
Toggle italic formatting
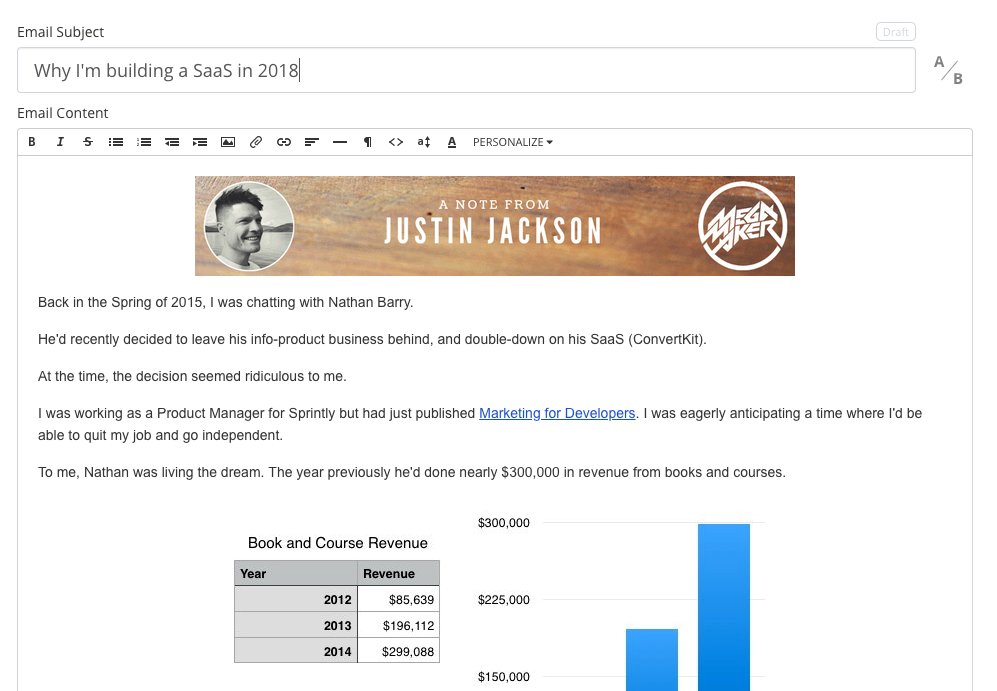point(60,142)
